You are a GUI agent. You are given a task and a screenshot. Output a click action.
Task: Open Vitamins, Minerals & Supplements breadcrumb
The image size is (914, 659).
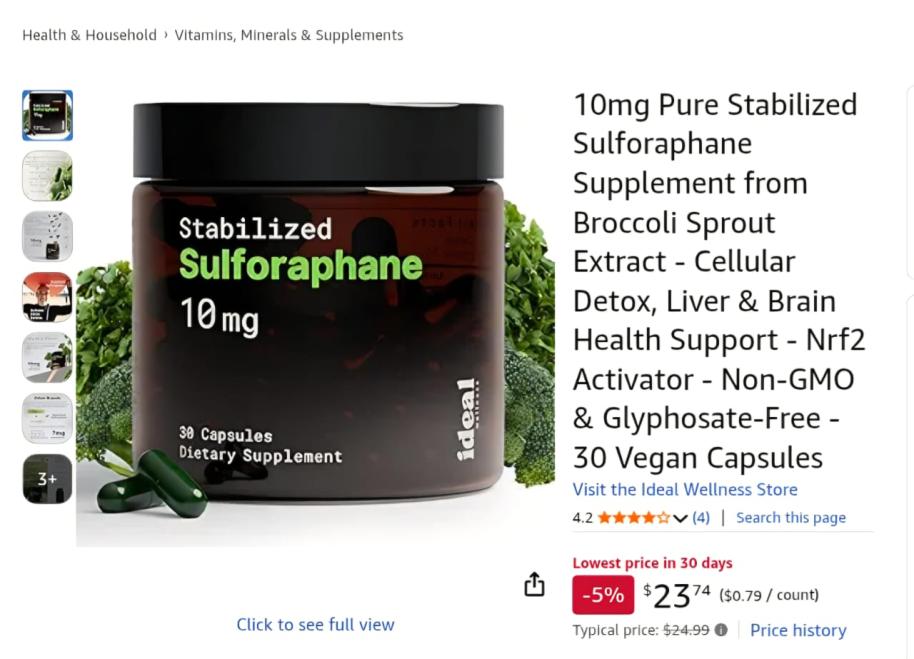coord(289,35)
